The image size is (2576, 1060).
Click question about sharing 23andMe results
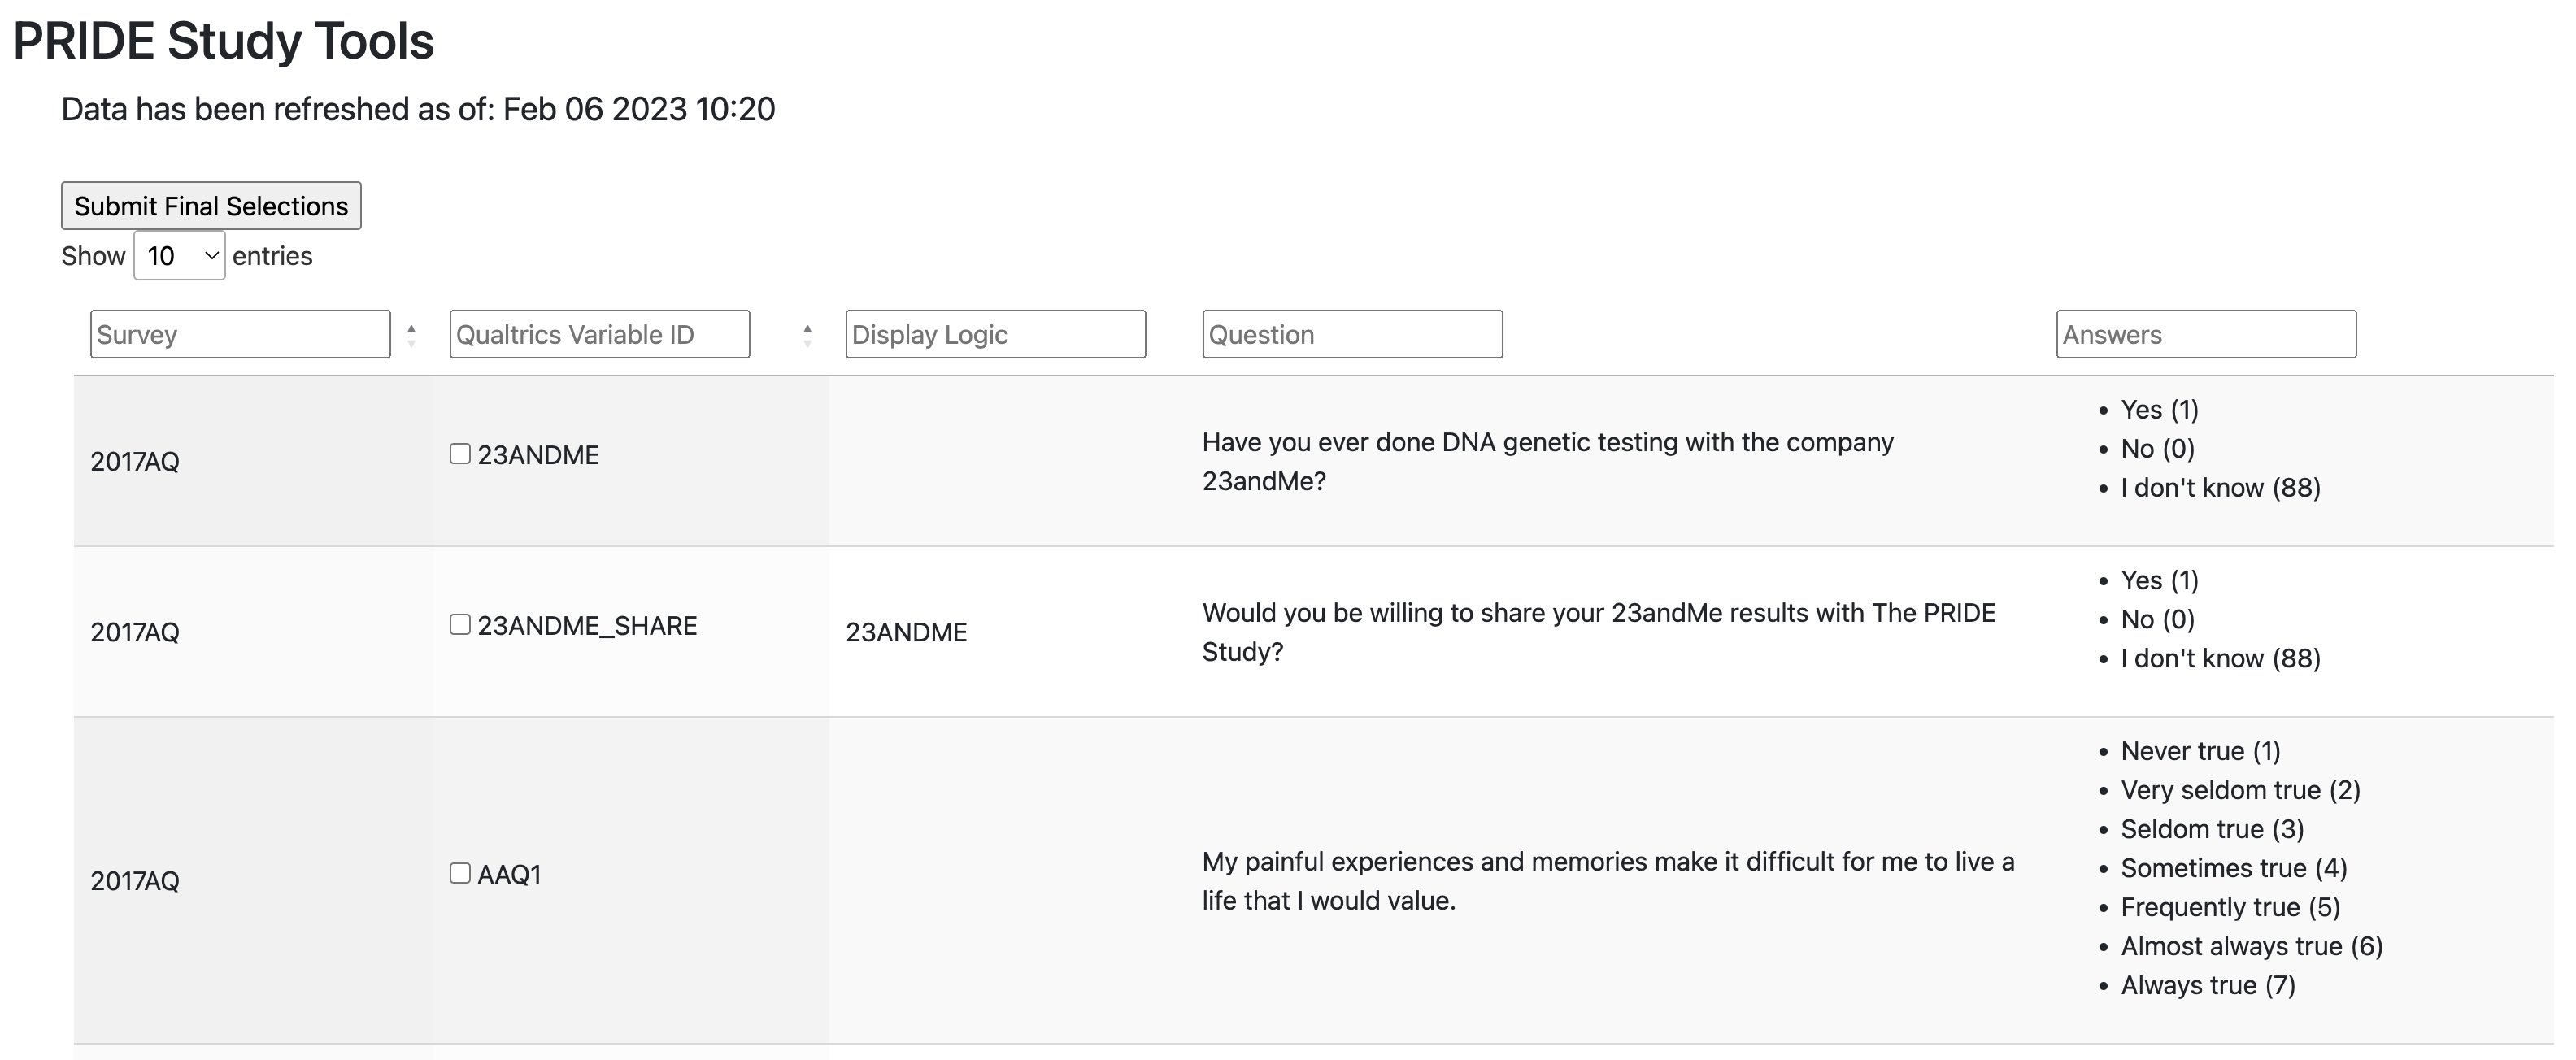click(x=1598, y=632)
